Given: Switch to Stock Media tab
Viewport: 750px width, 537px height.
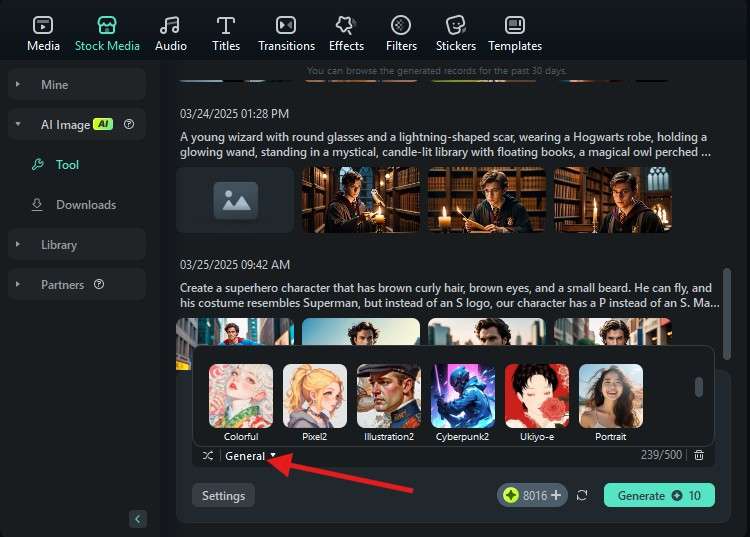Looking at the screenshot, I should click(x=107, y=33).
